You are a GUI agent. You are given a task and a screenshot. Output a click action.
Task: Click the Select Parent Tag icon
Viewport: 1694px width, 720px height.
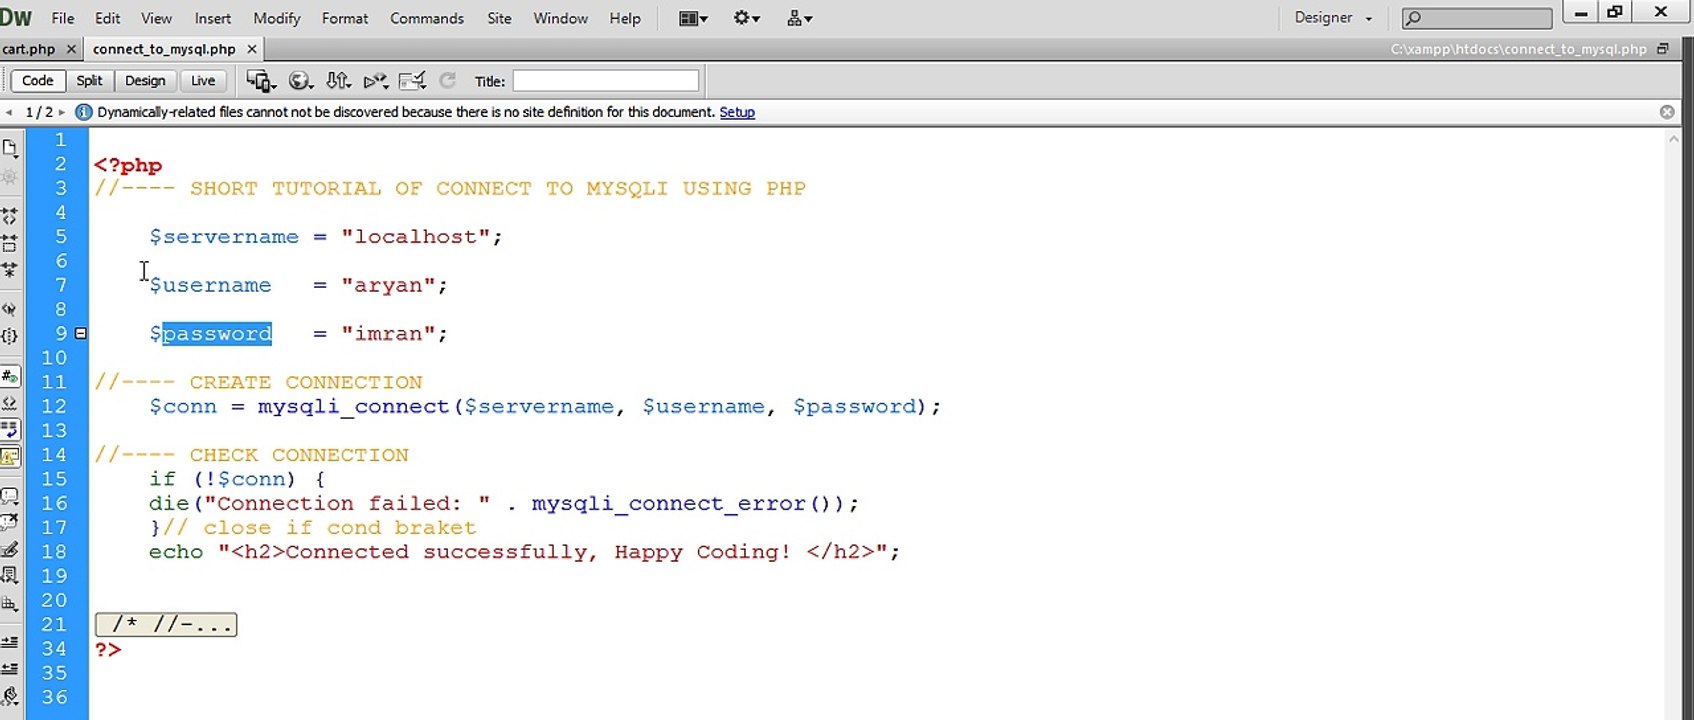point(10,309)
